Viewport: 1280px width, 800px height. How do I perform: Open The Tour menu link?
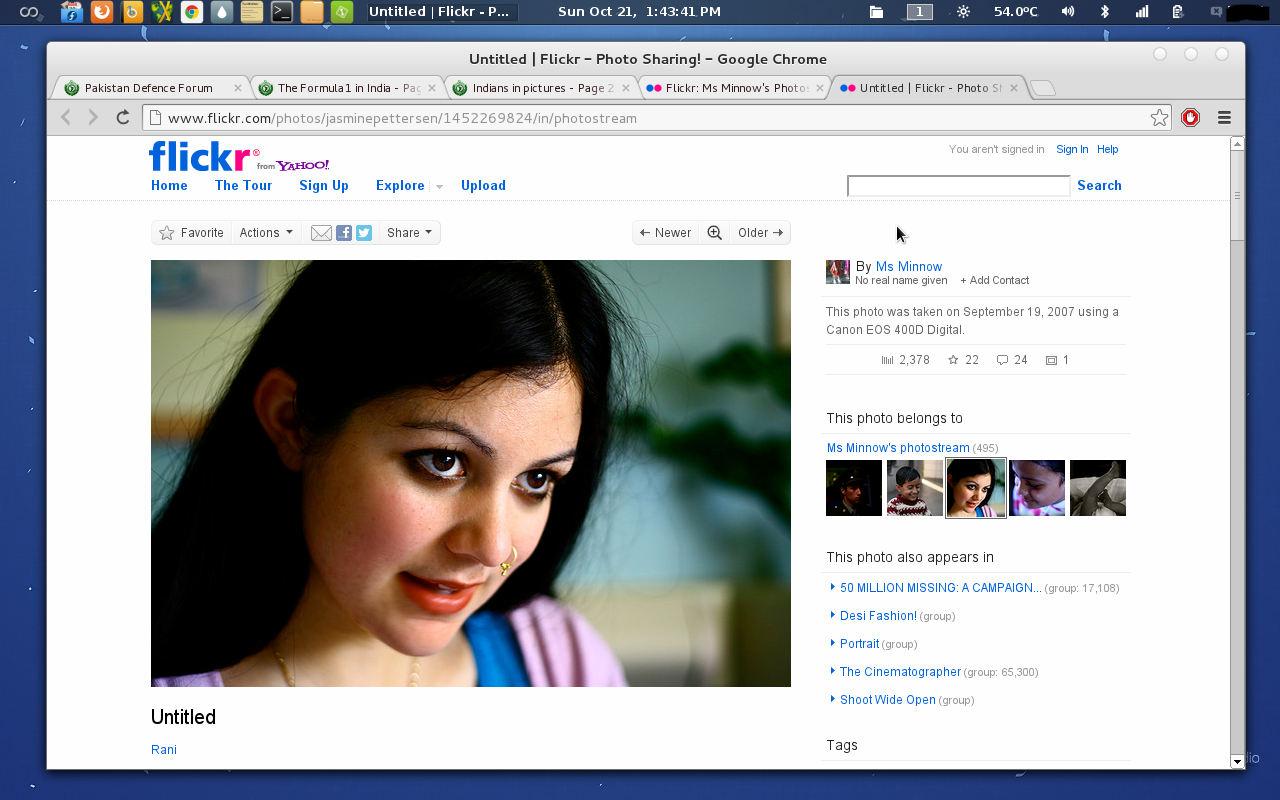243,185
